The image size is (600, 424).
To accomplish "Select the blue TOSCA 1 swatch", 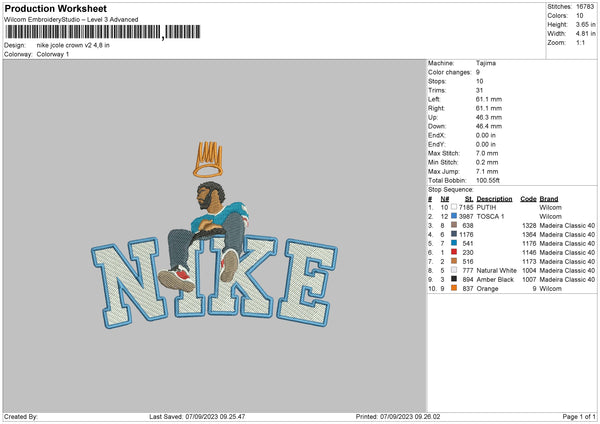I will point(454,216).
